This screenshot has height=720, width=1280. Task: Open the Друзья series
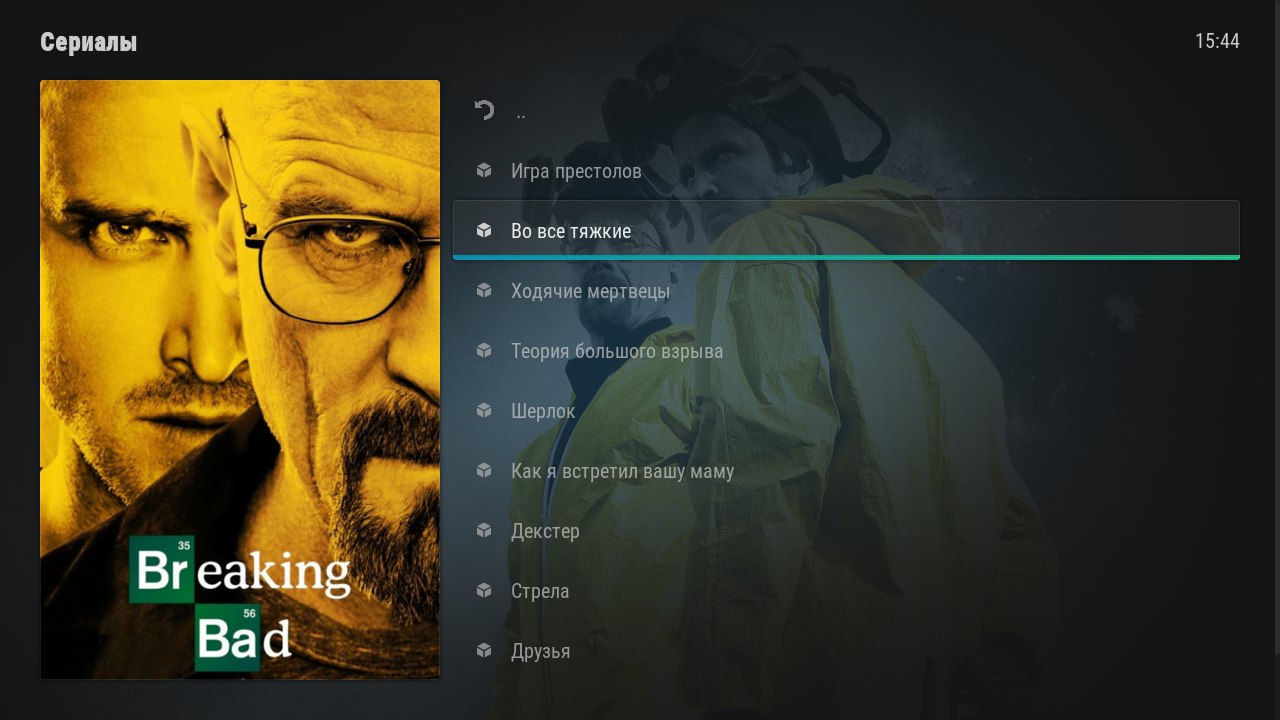point(846,651)
